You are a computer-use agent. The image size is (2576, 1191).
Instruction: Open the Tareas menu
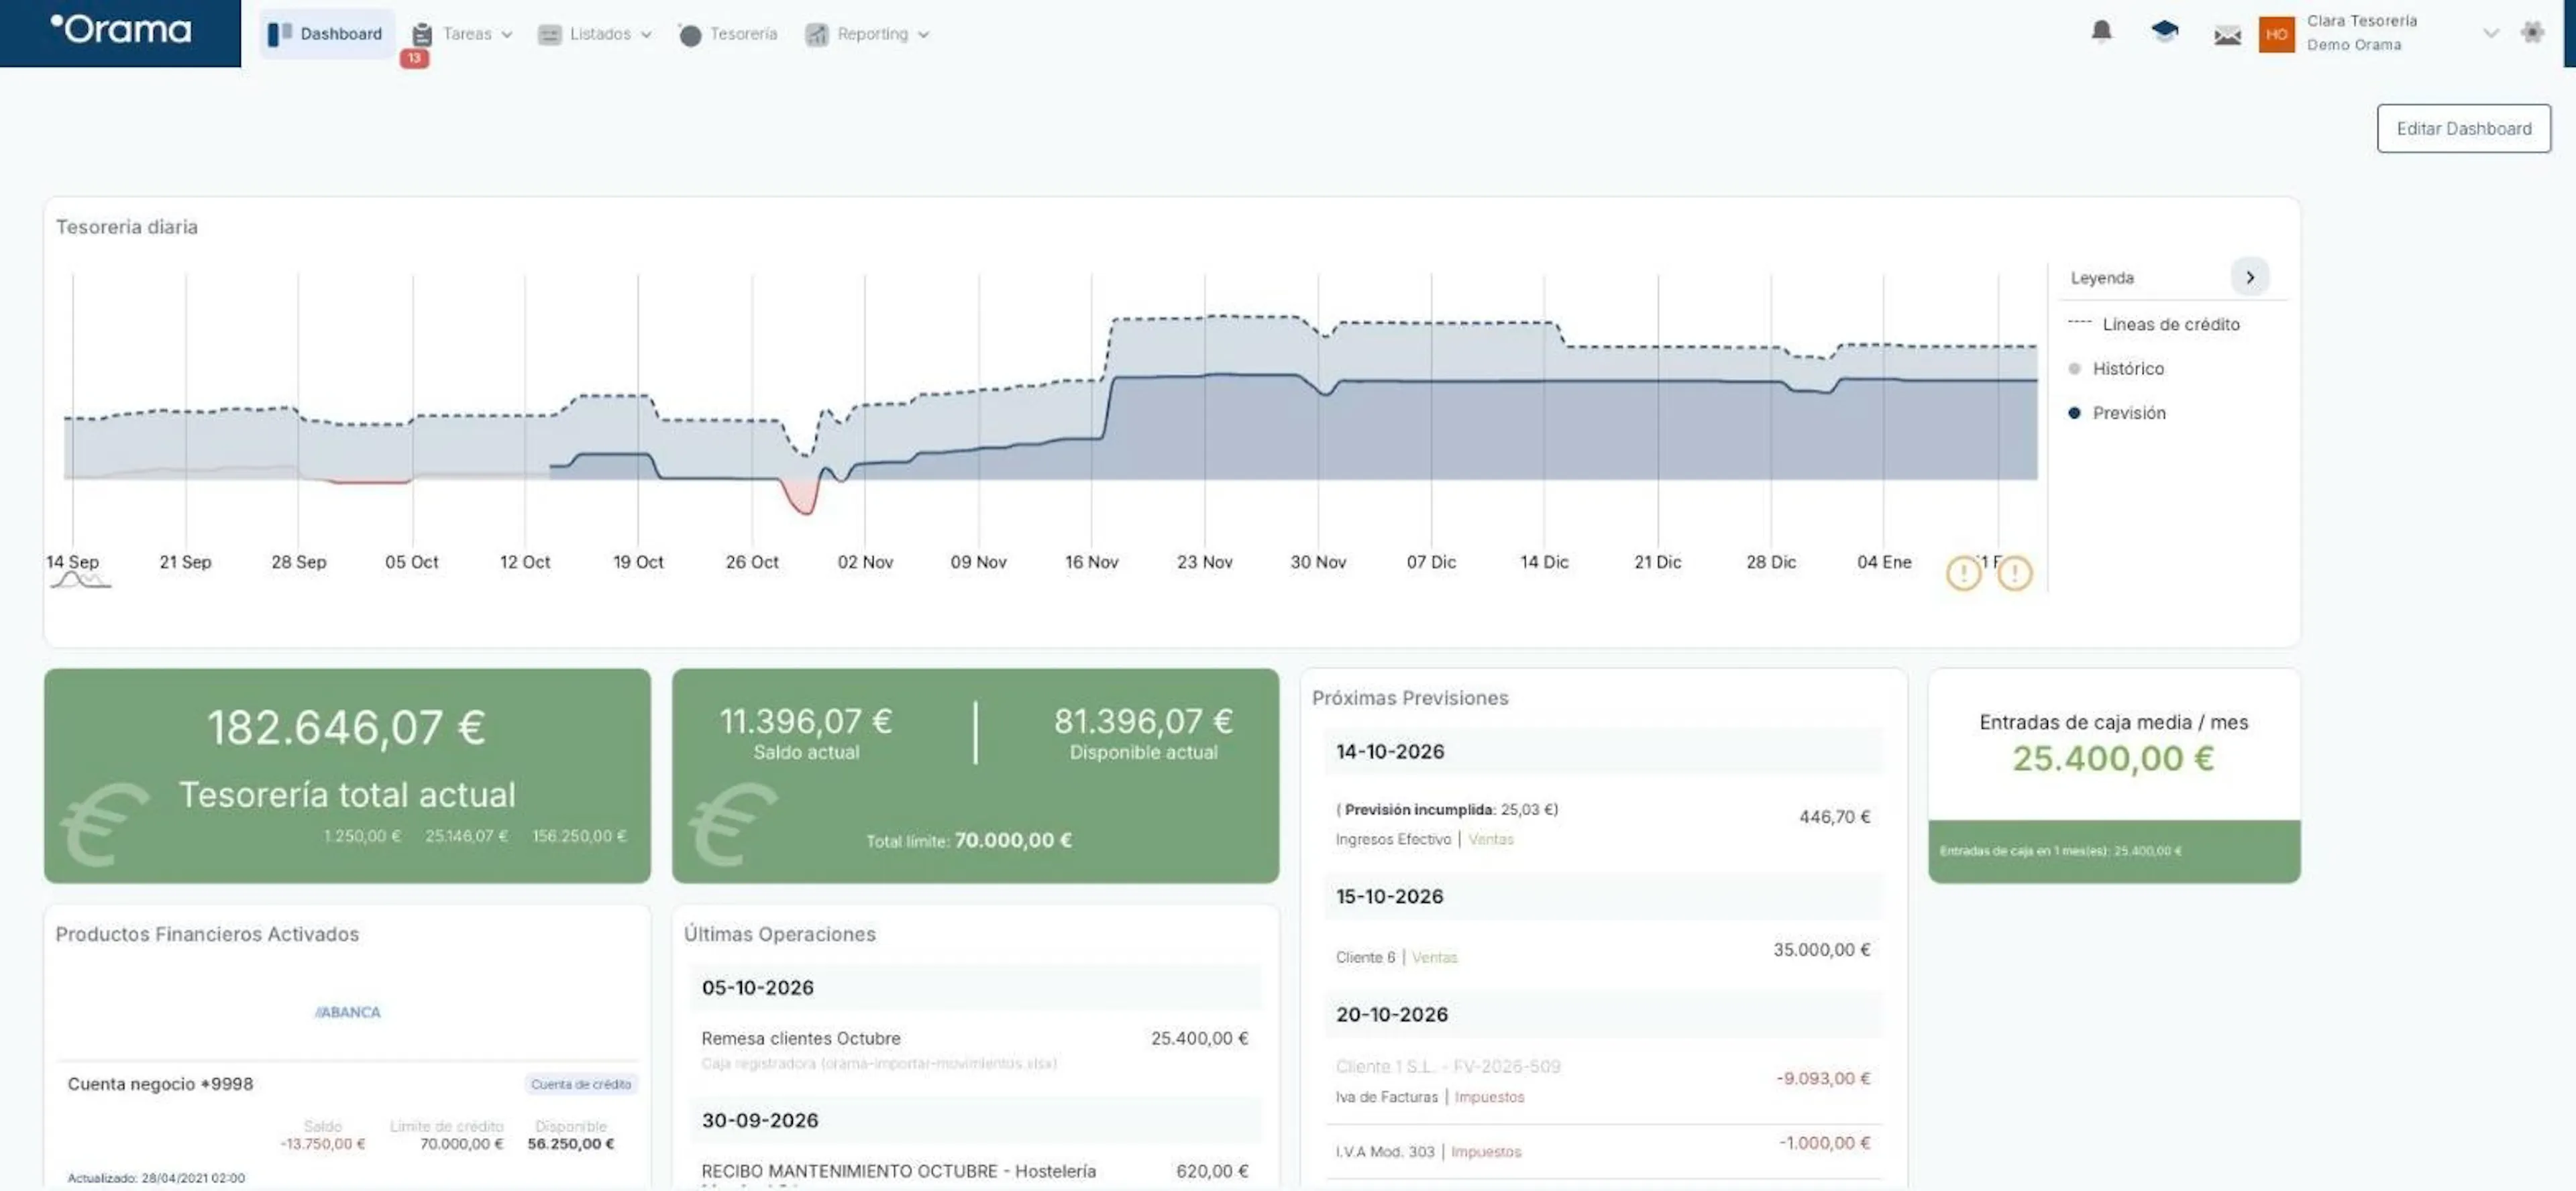point(467,34)
